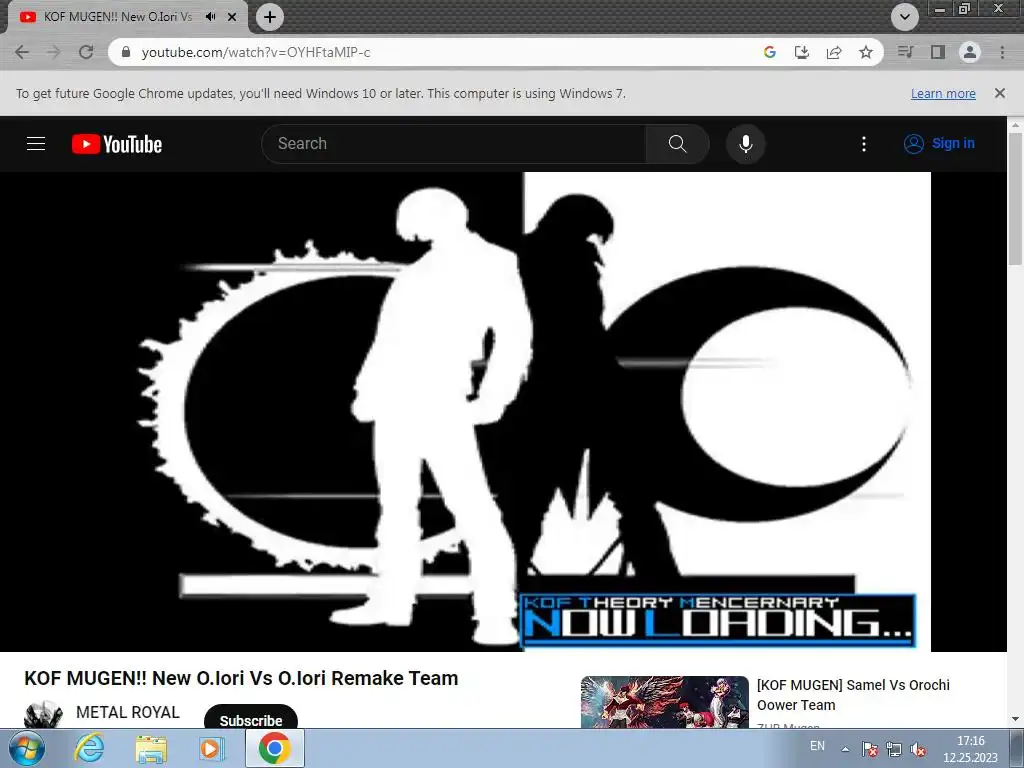The width and height of the screenshot is (1024, 768).
Task: Open METAL ROYAL channel avatar
Action: coord(43,714)
